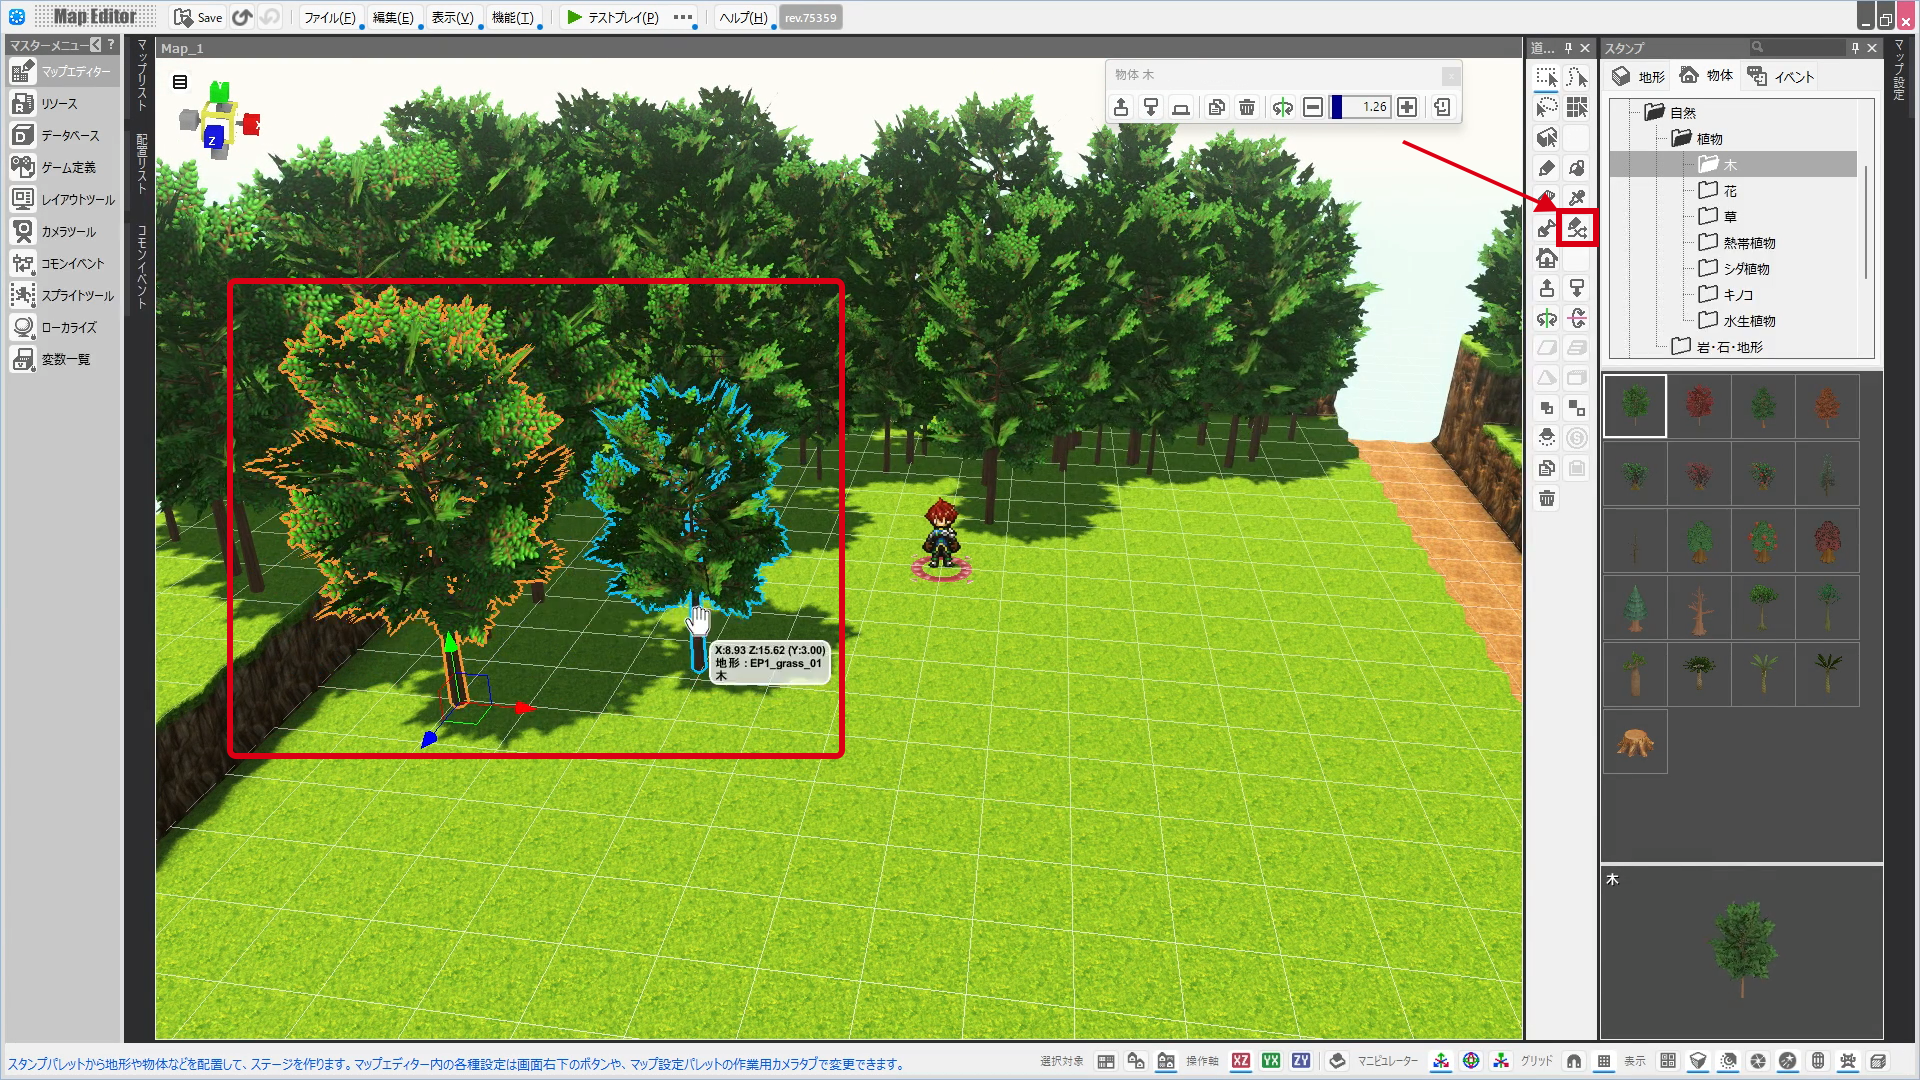Click the trash icon in floating object toolbar
The image size is (1920, 1080).
click(x=1247, y=107)
